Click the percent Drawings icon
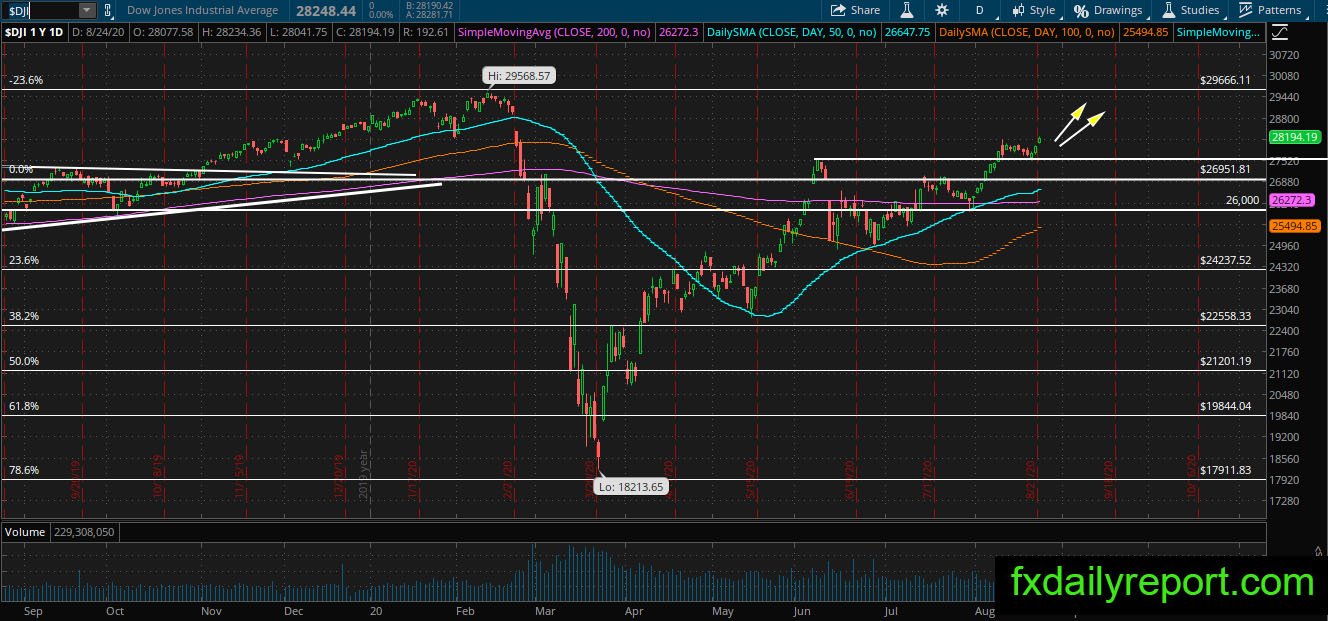This screenshot has height=621, width=1328. click(1081, 10)
